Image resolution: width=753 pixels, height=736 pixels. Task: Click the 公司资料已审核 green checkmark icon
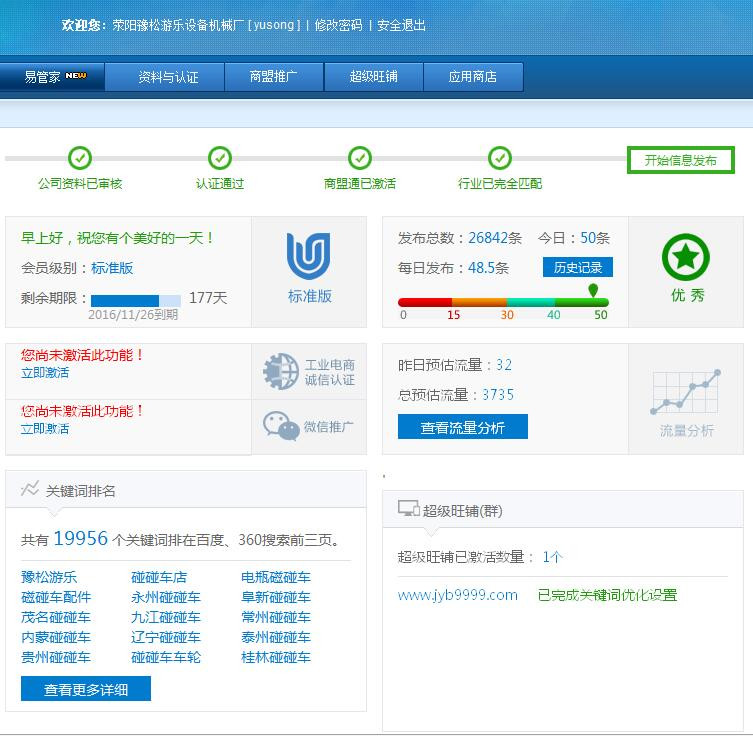pos(80,158)
